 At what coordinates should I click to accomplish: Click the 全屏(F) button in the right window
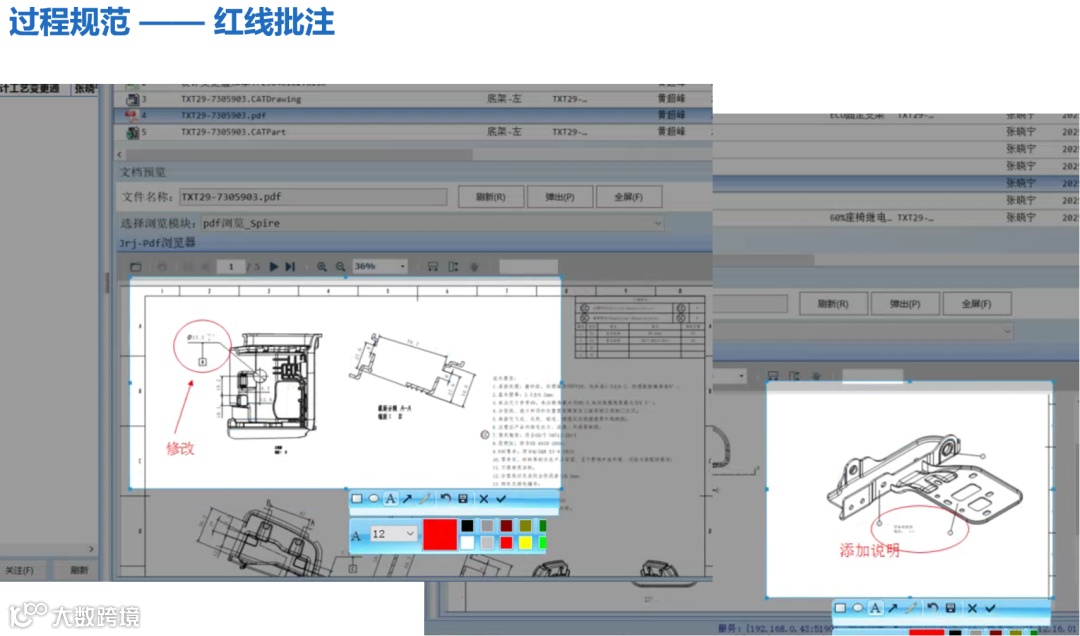[x=977, y=304]
